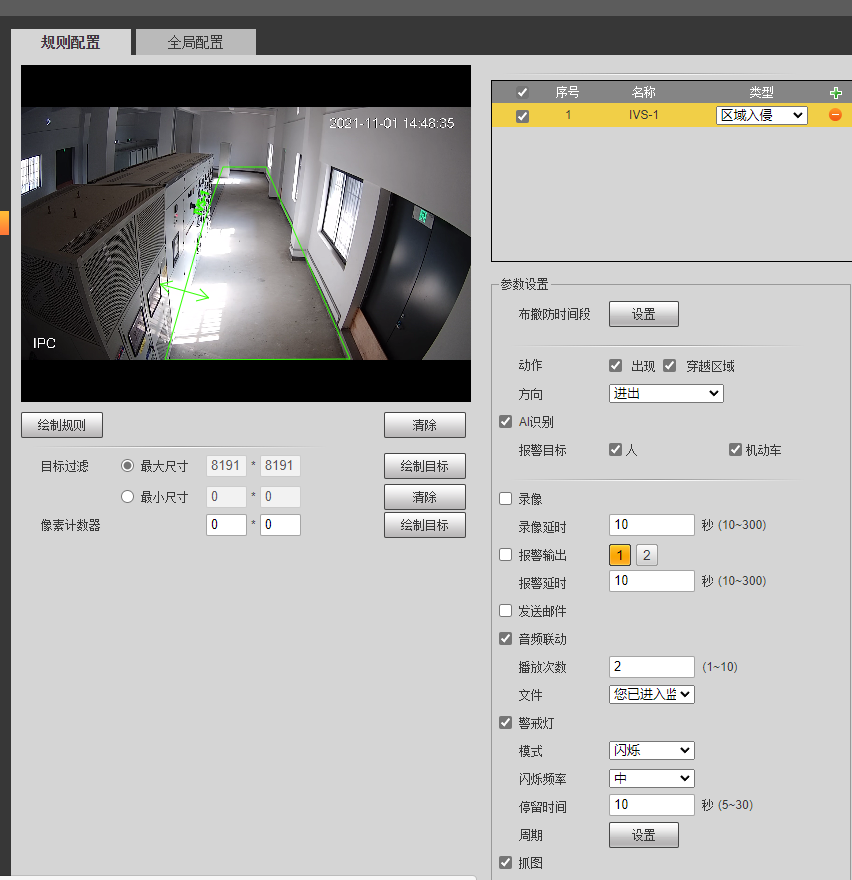852x880 pixels.
Task: Click the 录像延时 input field
Action: tap(652, 525)
